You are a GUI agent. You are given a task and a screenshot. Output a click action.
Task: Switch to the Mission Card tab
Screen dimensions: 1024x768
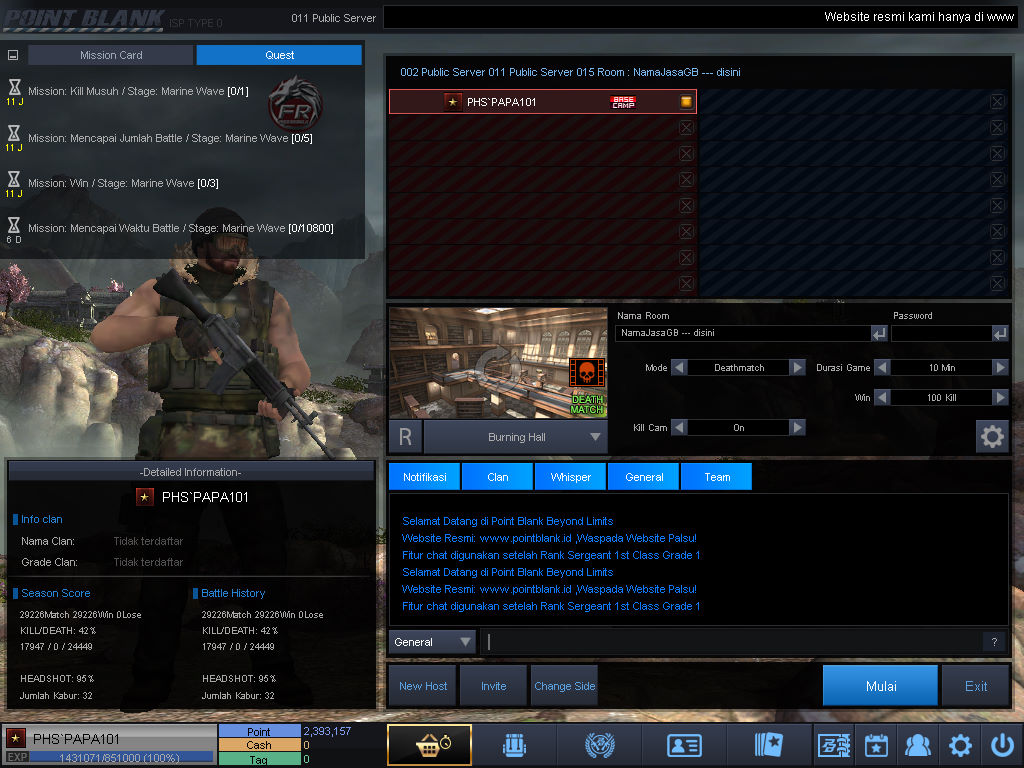[x=110, y=55]
